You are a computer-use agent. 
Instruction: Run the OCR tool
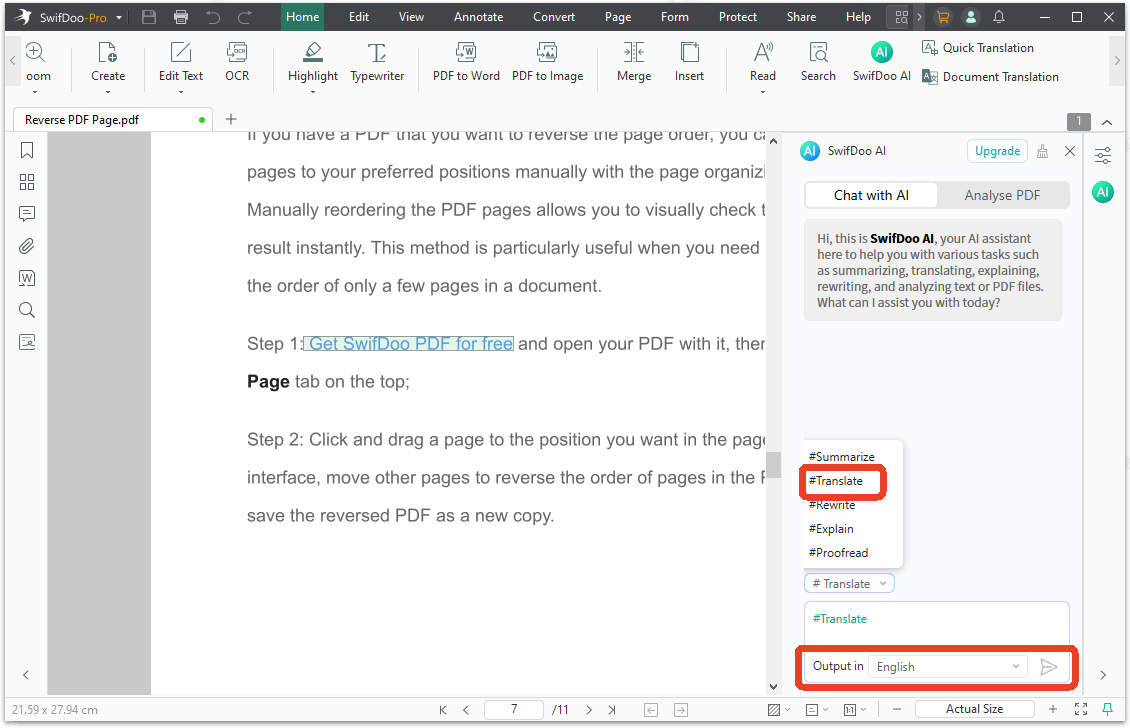tap(237, 63)
